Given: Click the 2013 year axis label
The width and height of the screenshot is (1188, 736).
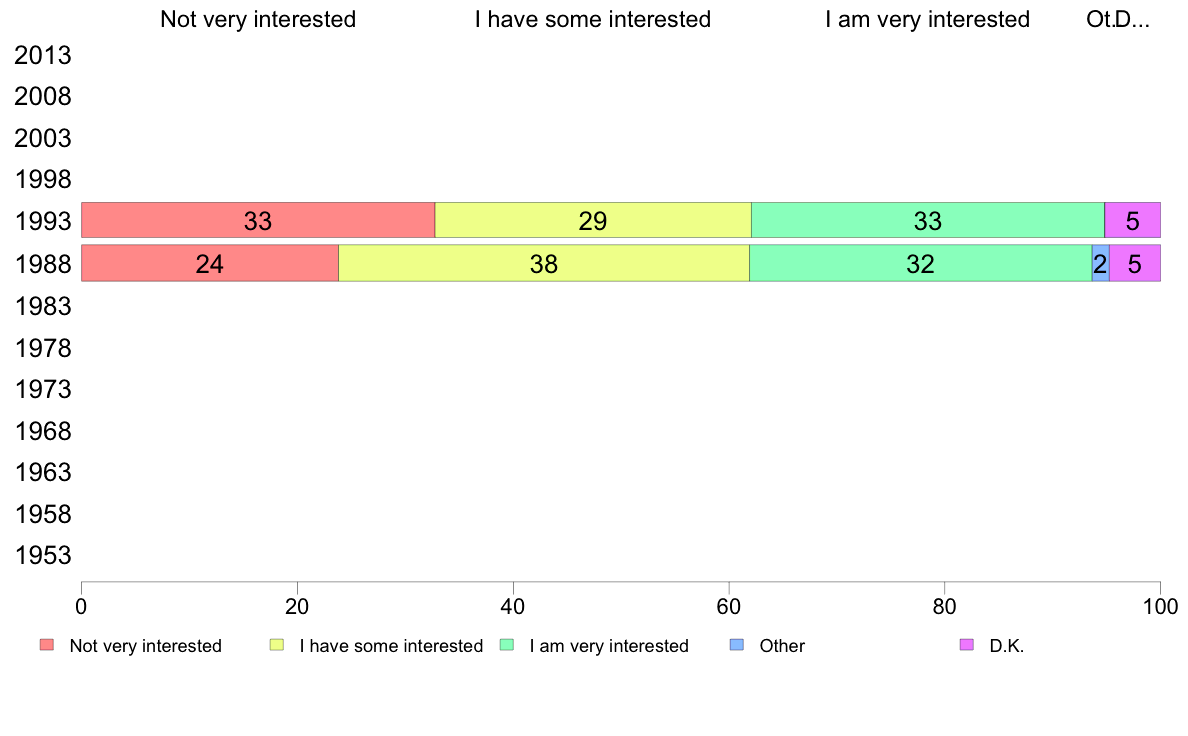Looking at the screenshot, I should [x=42, y=55].
